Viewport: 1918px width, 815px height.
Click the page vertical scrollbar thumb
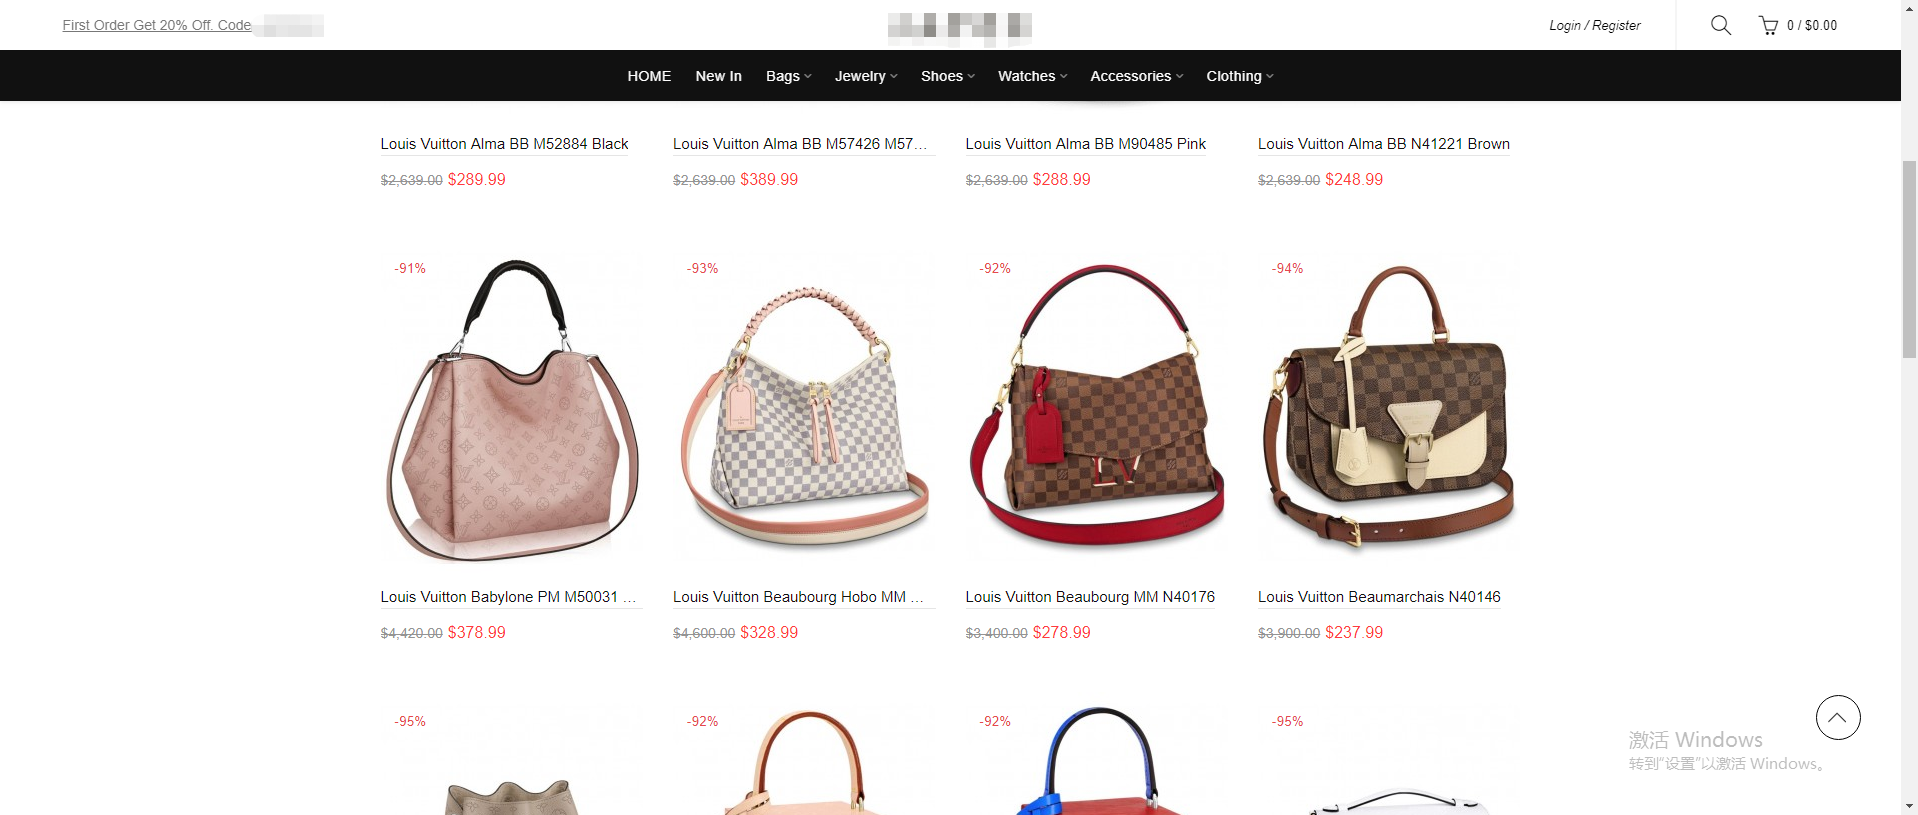1909,258
